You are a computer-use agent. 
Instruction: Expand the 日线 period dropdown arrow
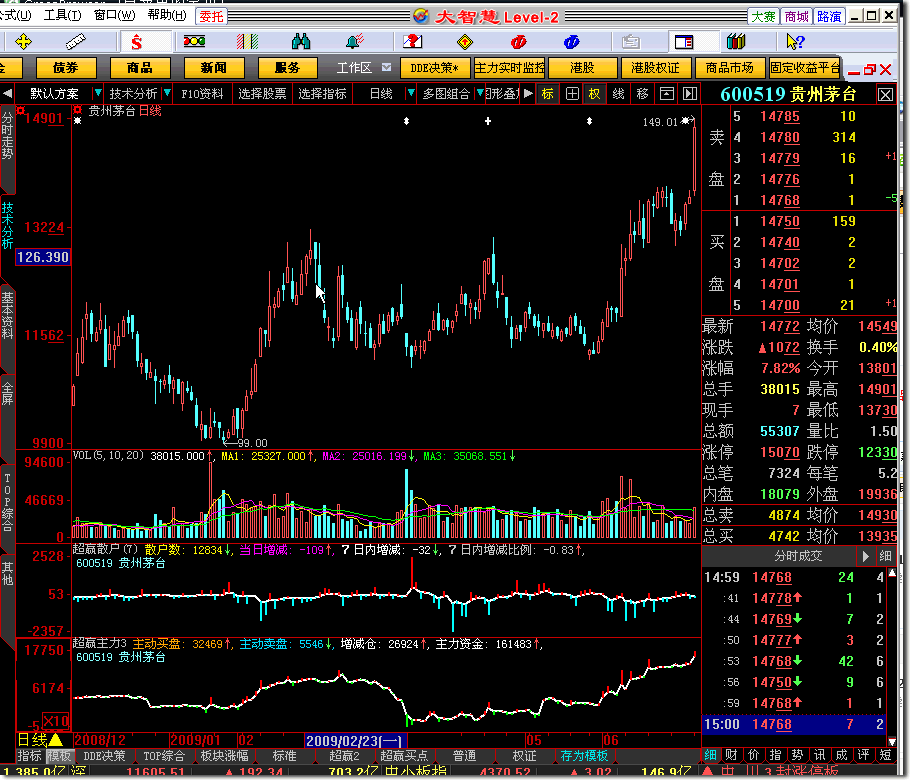(411, 93)
